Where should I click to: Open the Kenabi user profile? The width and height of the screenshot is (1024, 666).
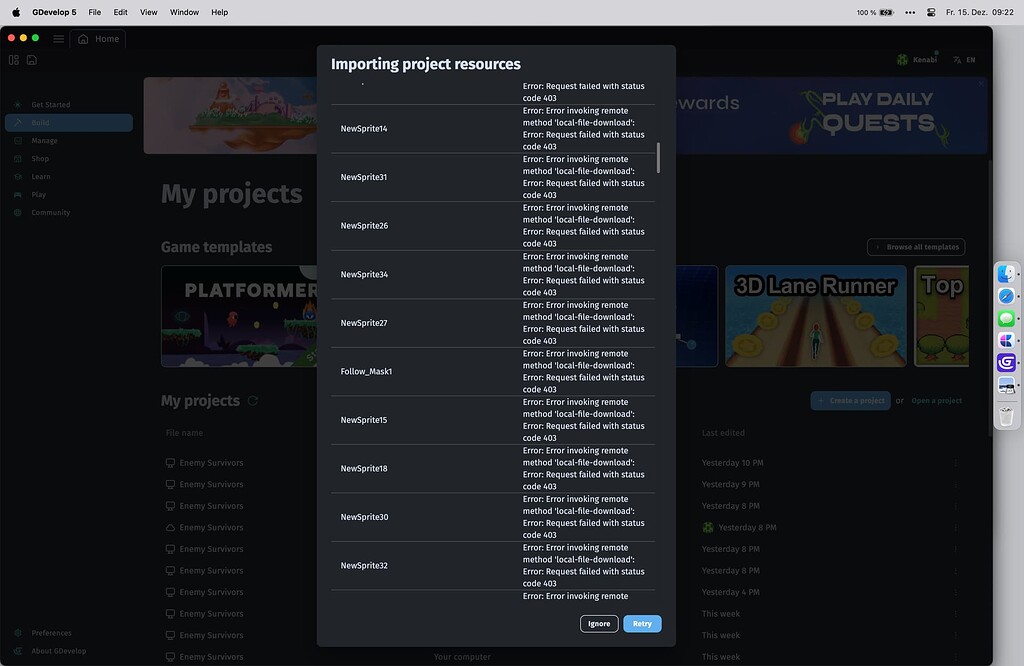point(917,59)
